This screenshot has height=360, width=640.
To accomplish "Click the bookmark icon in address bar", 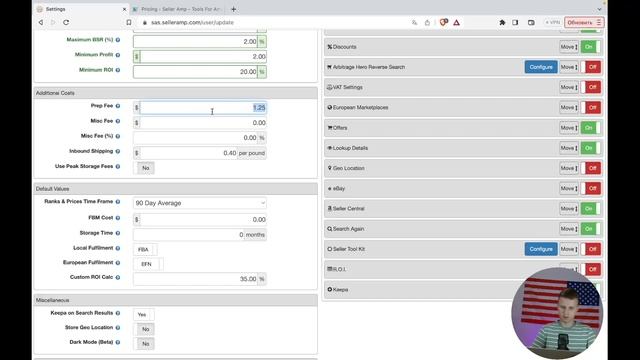I will pos(129,22).
